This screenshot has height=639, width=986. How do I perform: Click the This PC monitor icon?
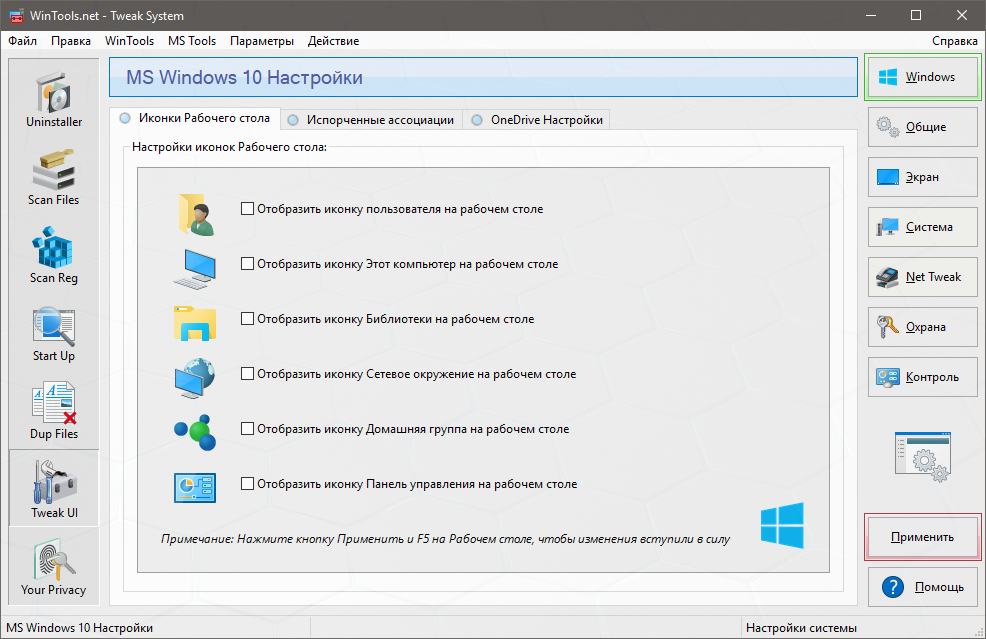click(195, 269)
